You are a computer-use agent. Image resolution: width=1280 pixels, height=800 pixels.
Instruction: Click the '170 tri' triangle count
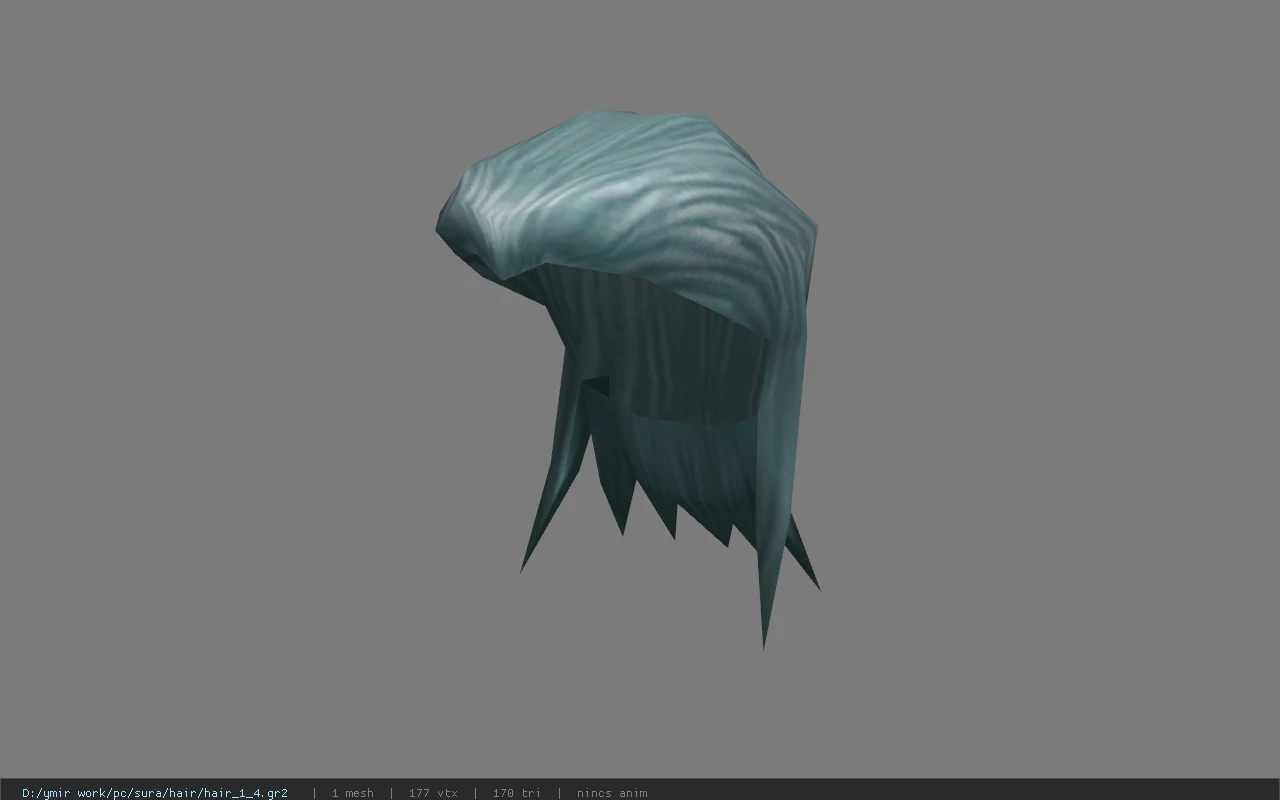click(516, 793)
